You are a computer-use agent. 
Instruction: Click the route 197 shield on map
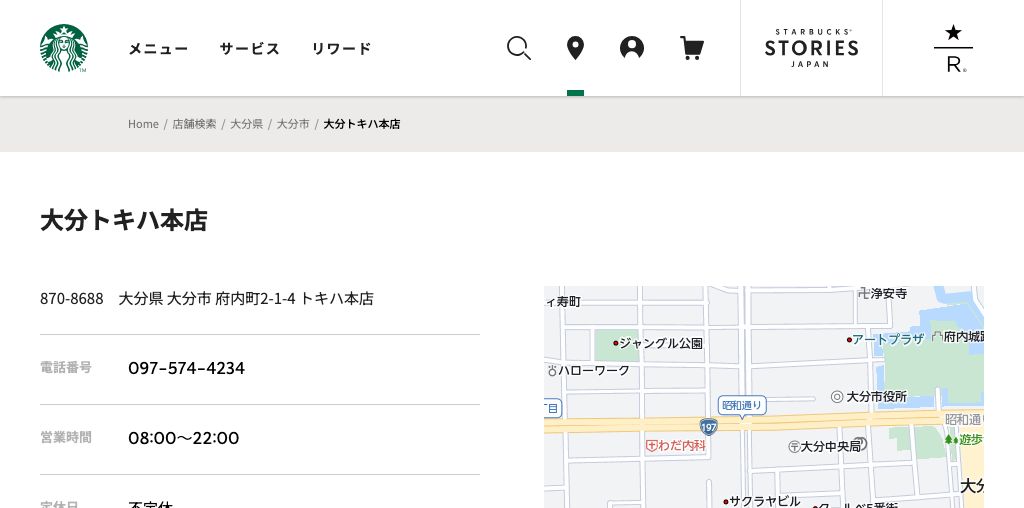[709, 427]
